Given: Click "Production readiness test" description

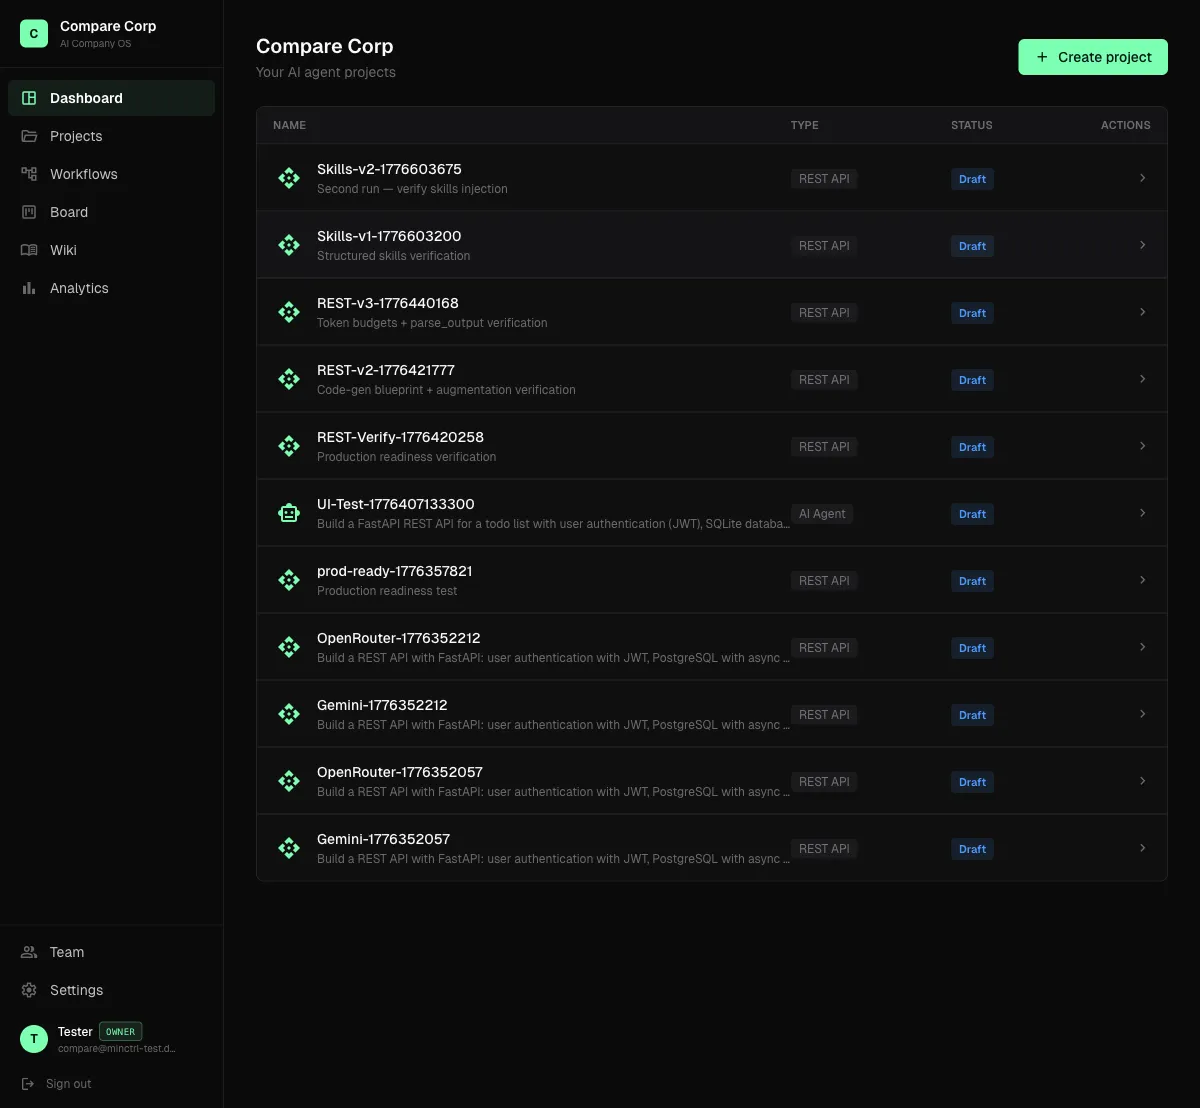Looking at the screenshot, I should tap(387, 591).
